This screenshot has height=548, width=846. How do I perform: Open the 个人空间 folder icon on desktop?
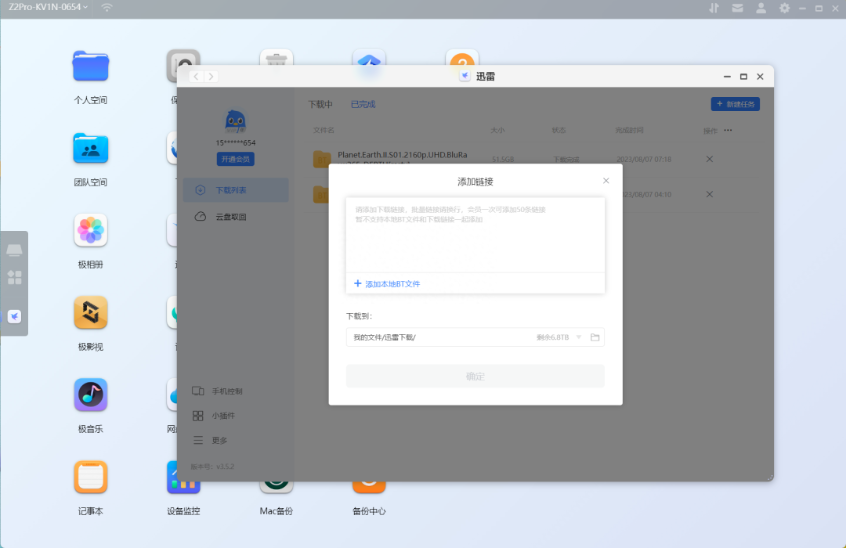click(x=91, y=66)
